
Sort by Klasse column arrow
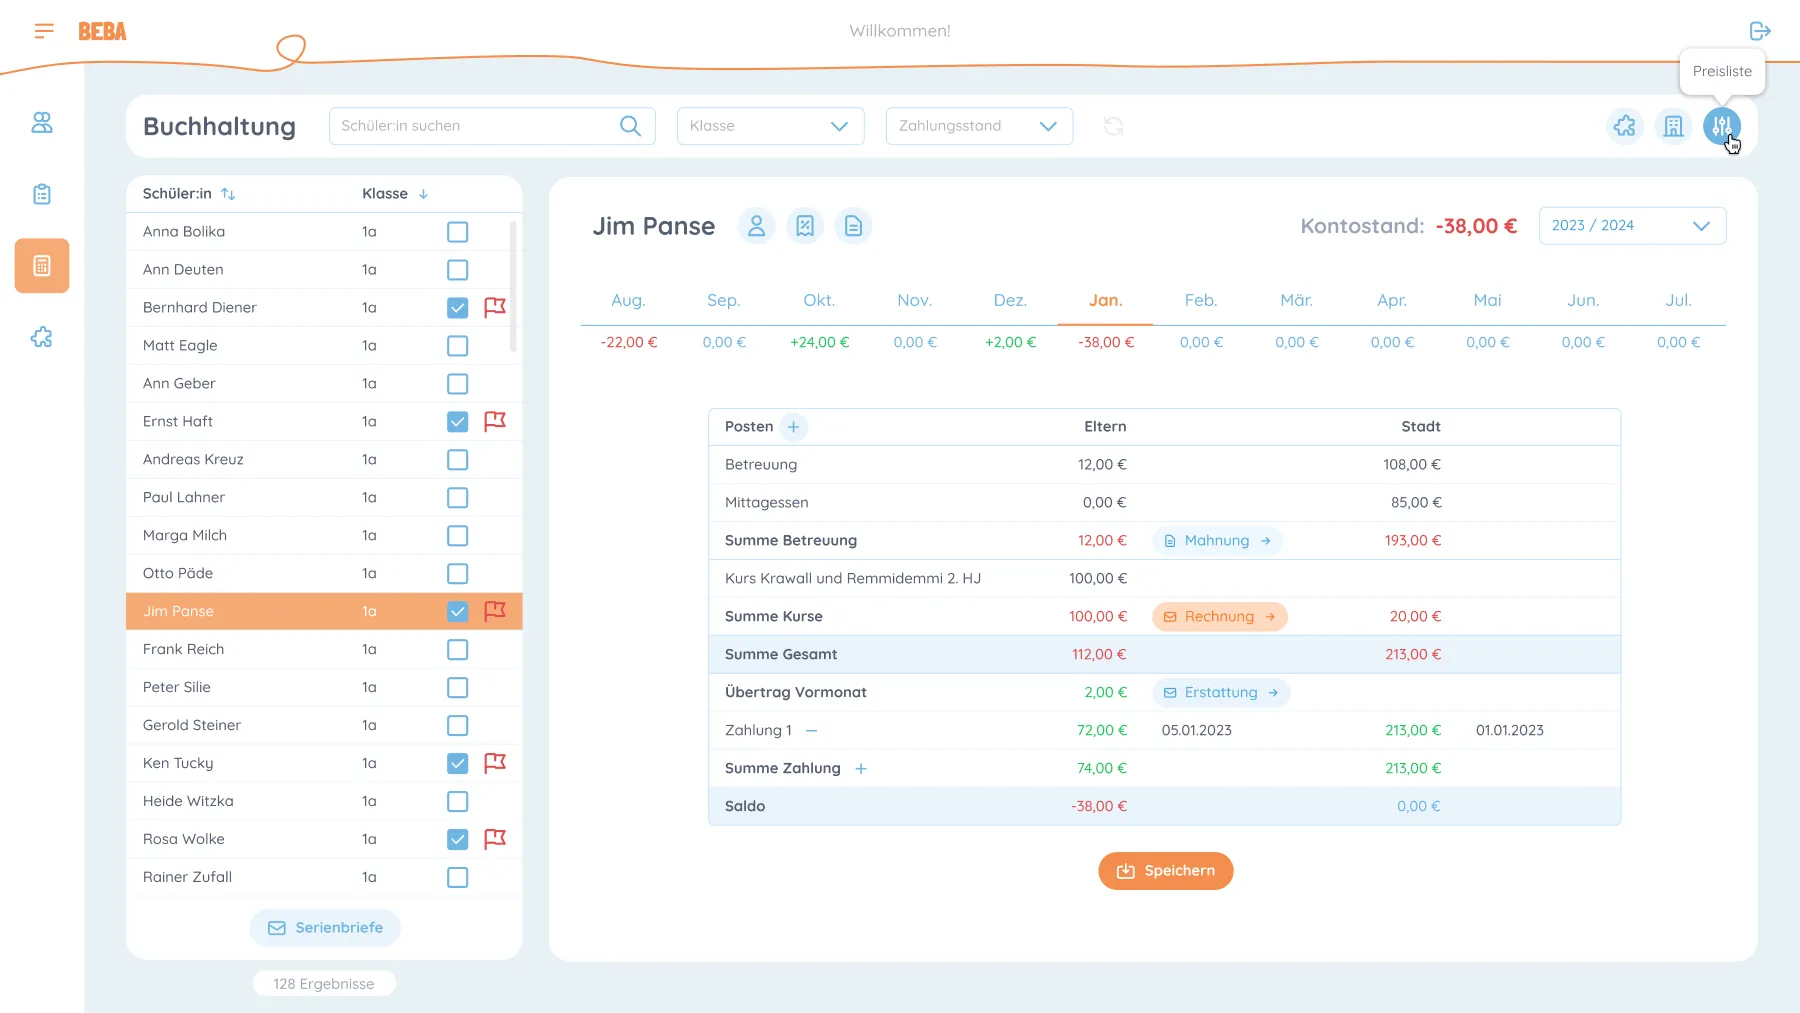(423, 194)
